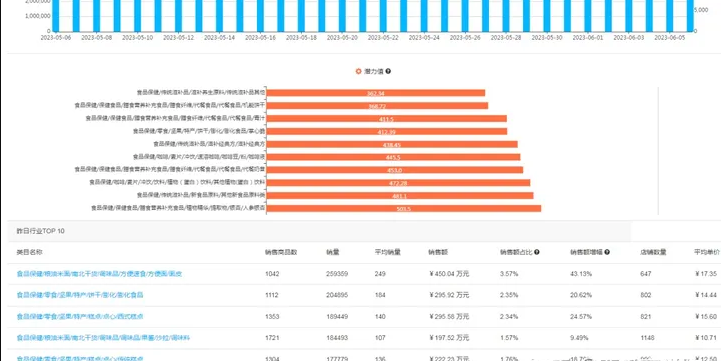The height and width of the screenshot is (361, 721).
Task: Click the 503.5 potential value bar
Action: 404,208
